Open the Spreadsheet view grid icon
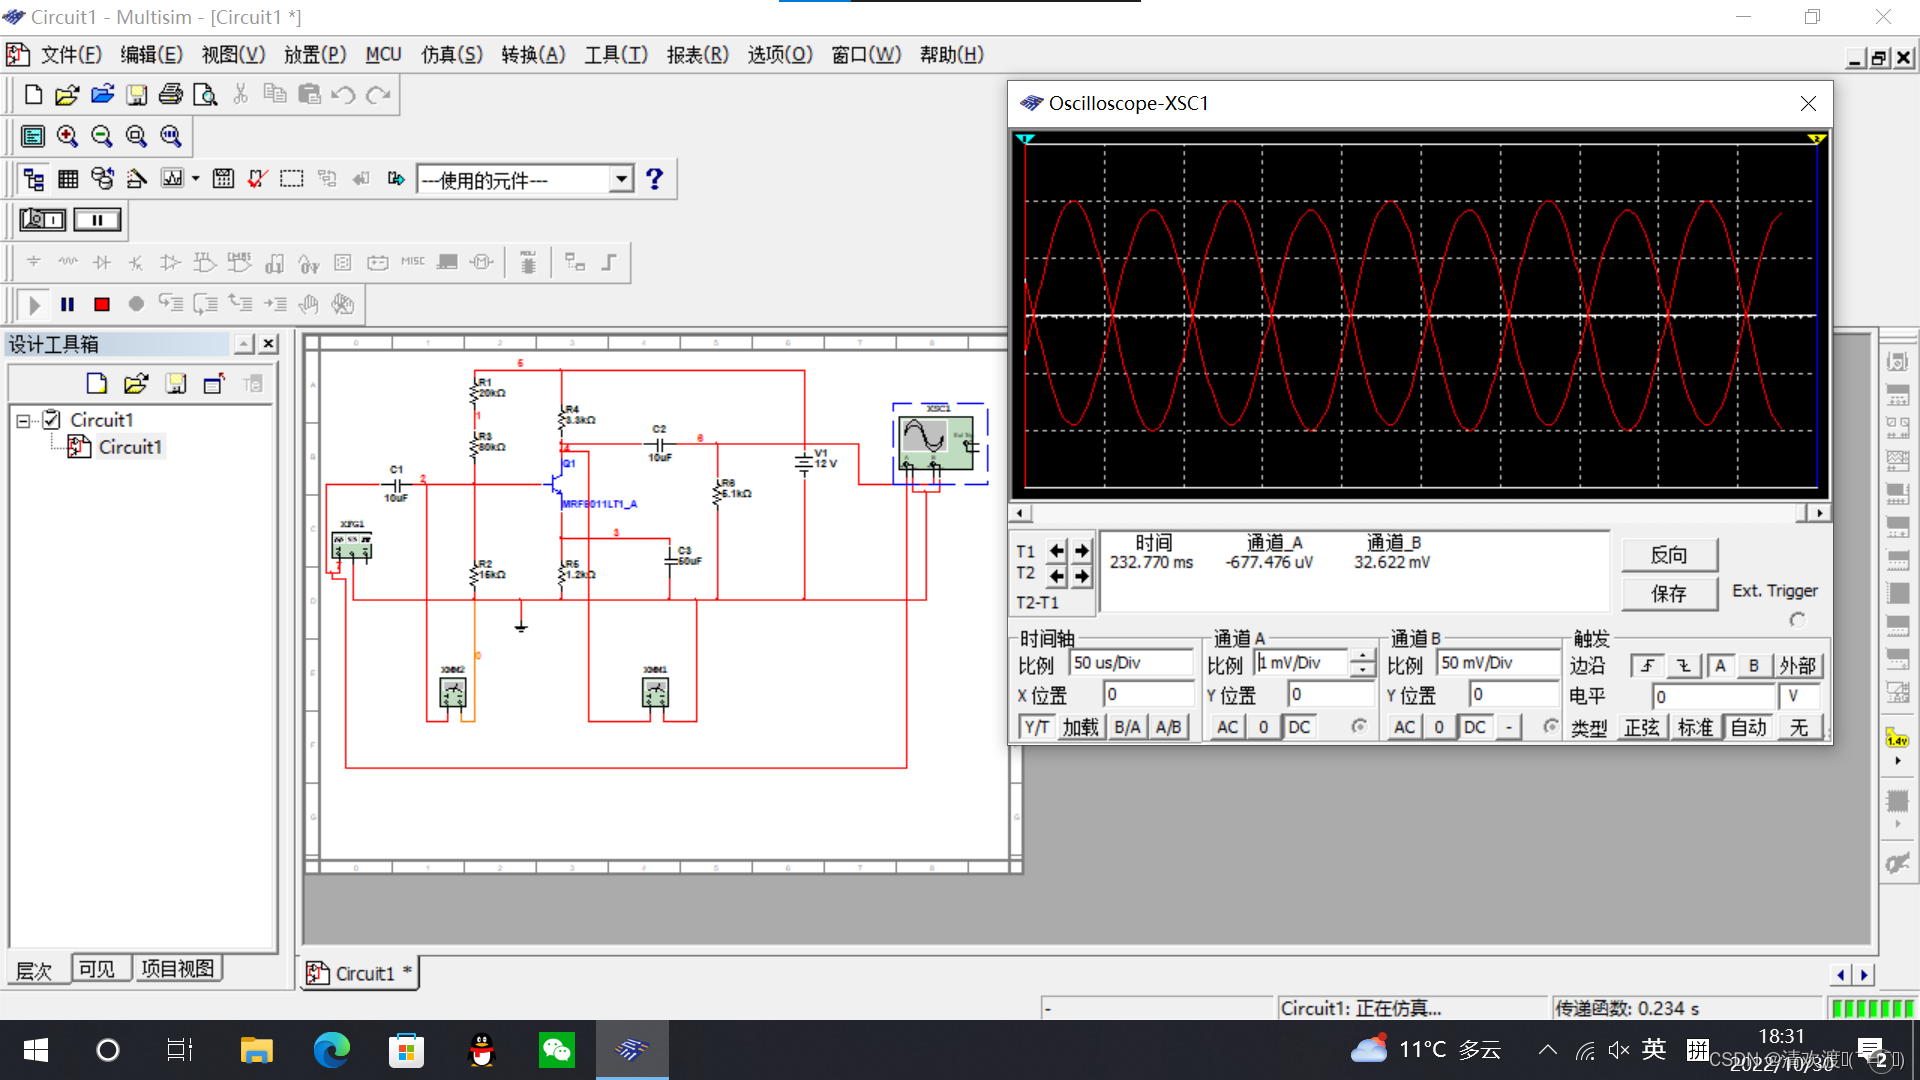 pos(68,179)
